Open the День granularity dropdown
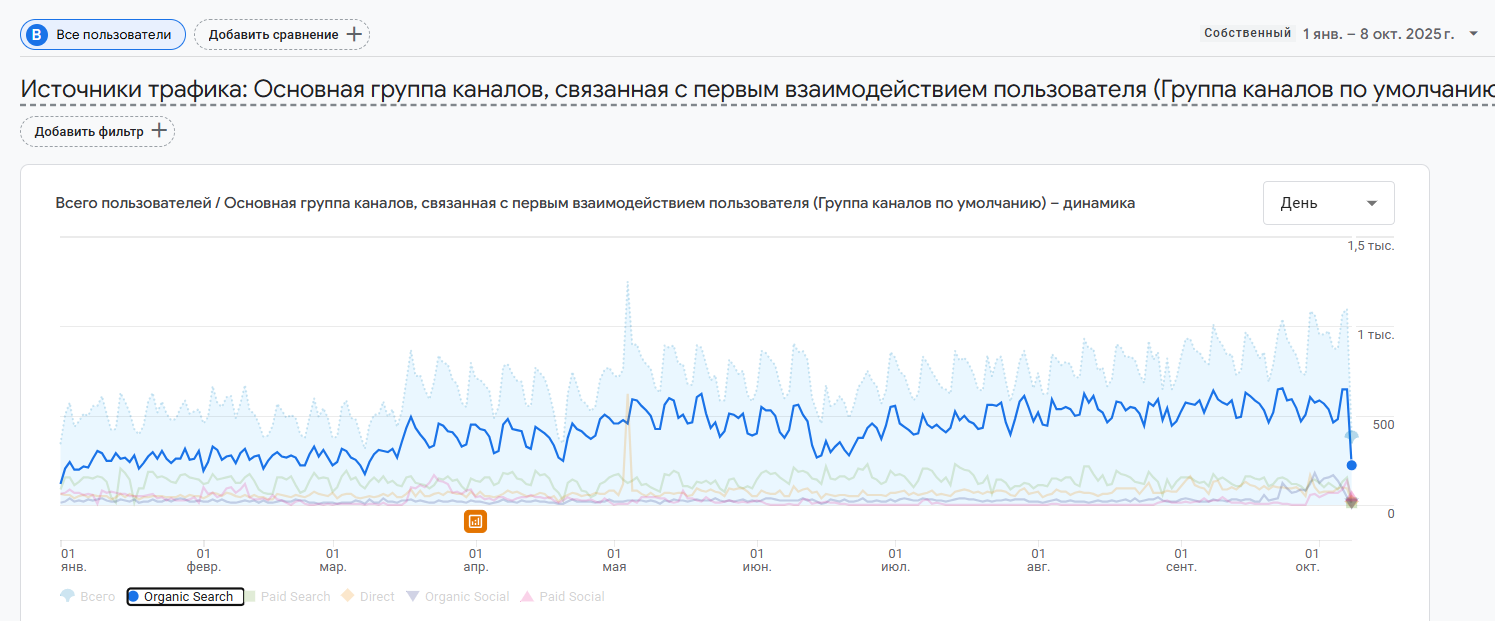The height and width of the screenshot is (621, 1495). [x=1328, y=203]
